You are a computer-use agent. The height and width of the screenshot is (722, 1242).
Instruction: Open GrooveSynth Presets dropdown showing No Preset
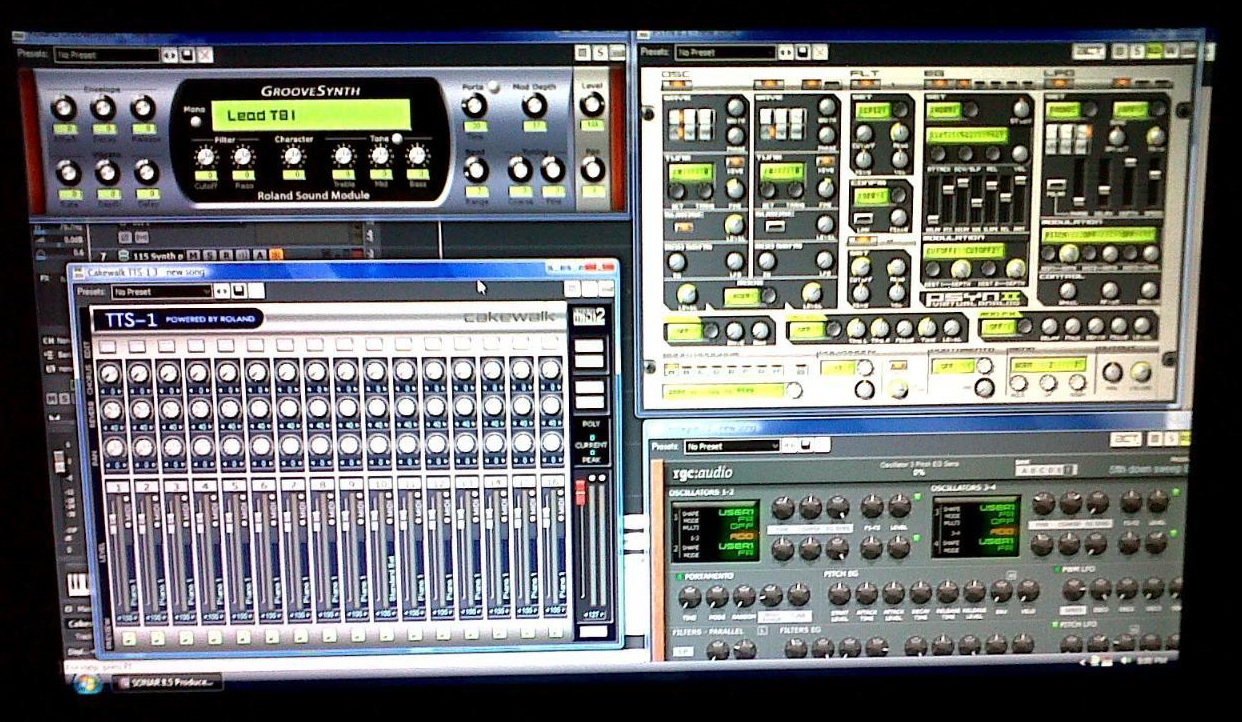click(106, 55)
